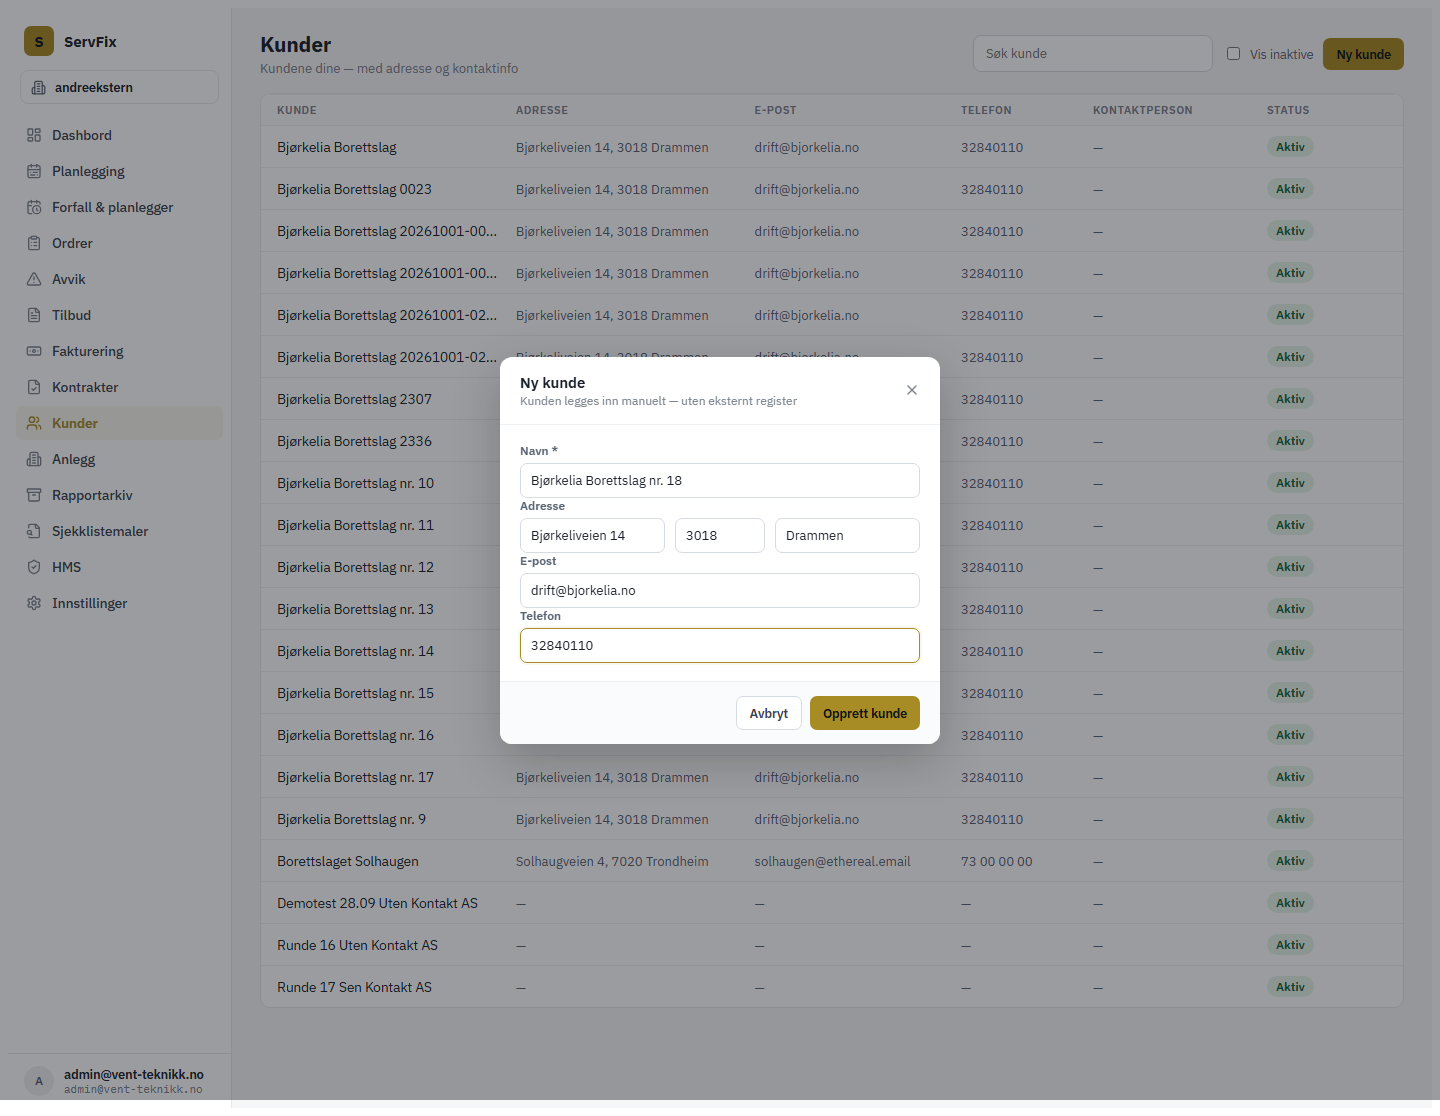Click the Anlegg building icon
Viewport: 1440px width, 1116px height.
coord(34,459)
